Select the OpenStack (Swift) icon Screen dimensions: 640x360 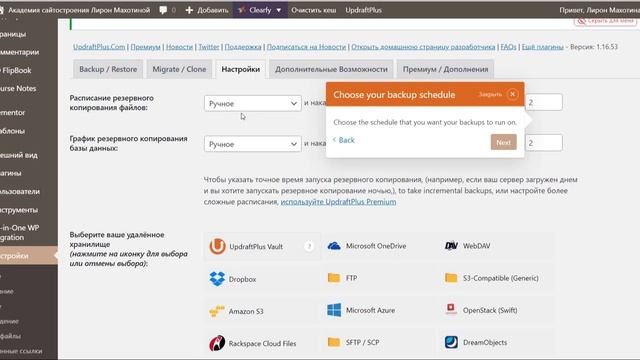[x=451, y=309]
